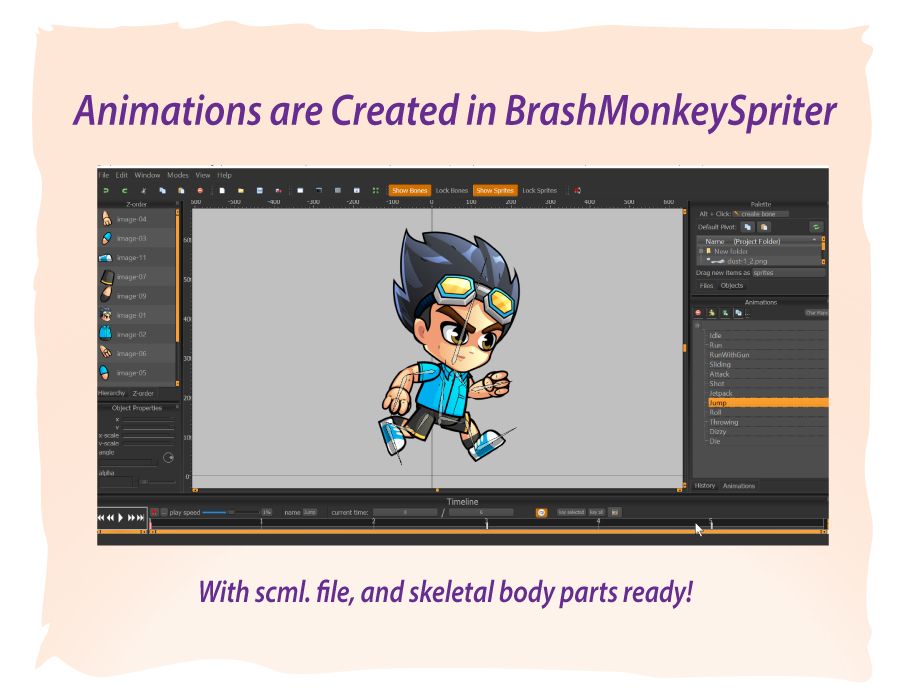The width and height of the screenshot is (910, 700).
Task: Click the Cut scissors toolbar icon
Action: [143, 190]
